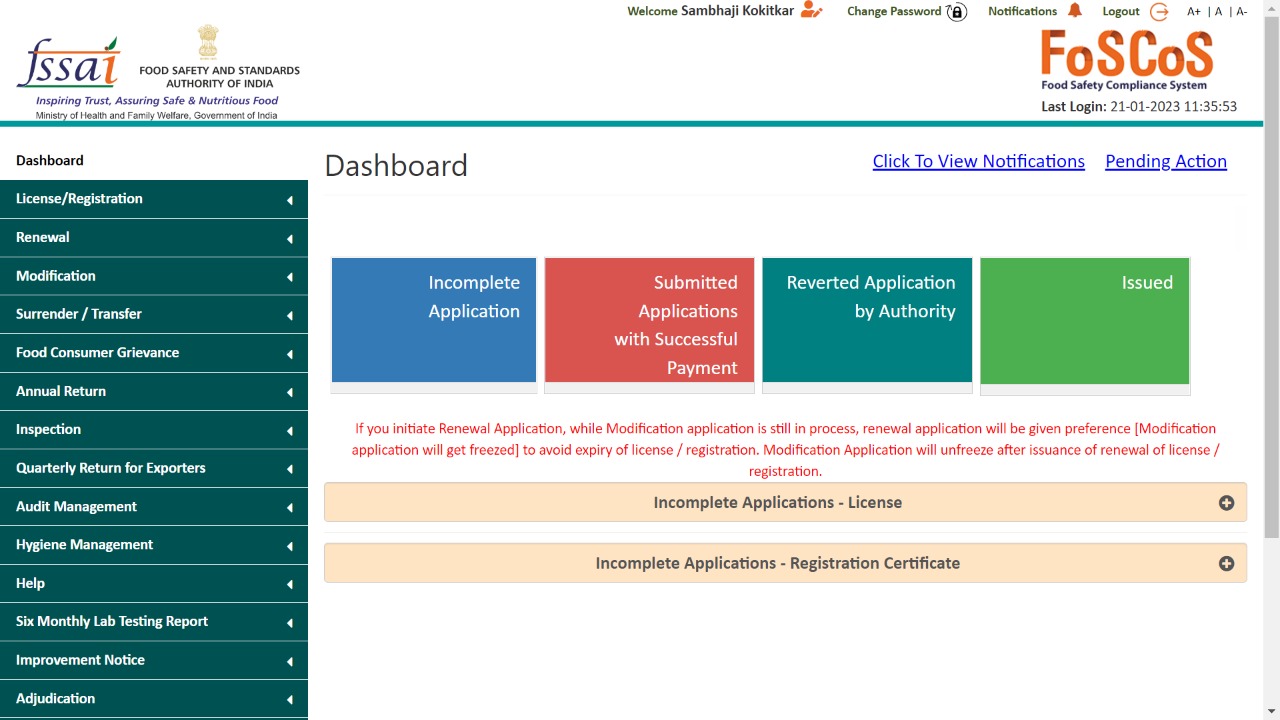Open the Adjudication sidebar menu
1280x720 pixels.
click(154, 699)
